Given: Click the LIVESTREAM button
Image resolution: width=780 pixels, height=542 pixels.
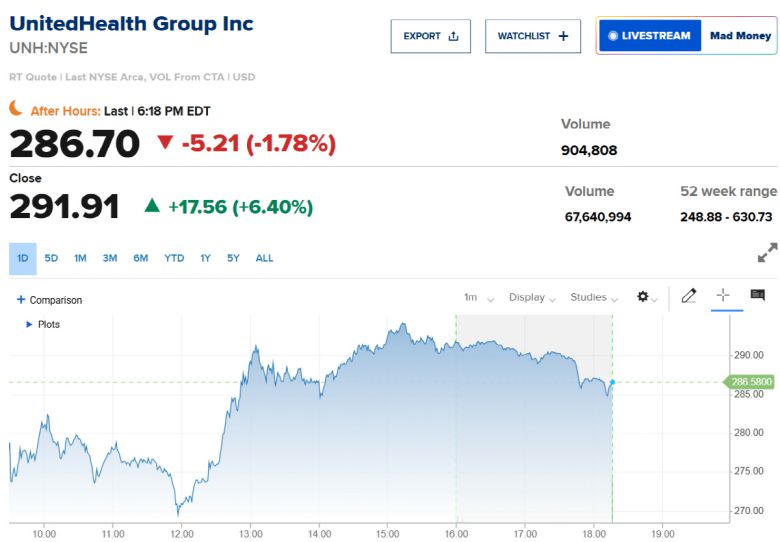Looking at the screenshot, I should click(x=649, y=36).
